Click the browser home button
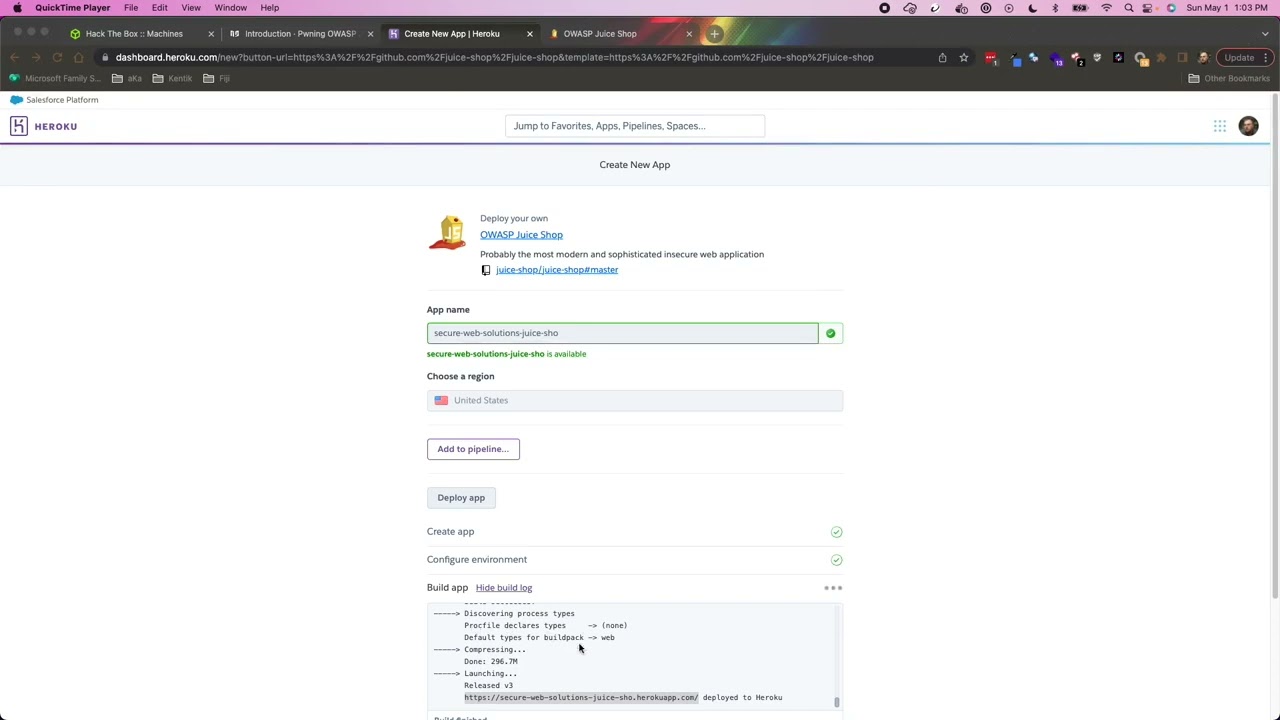Image resolution: width=1280 pixels, height=720 pixels. [x=79, y=58]
